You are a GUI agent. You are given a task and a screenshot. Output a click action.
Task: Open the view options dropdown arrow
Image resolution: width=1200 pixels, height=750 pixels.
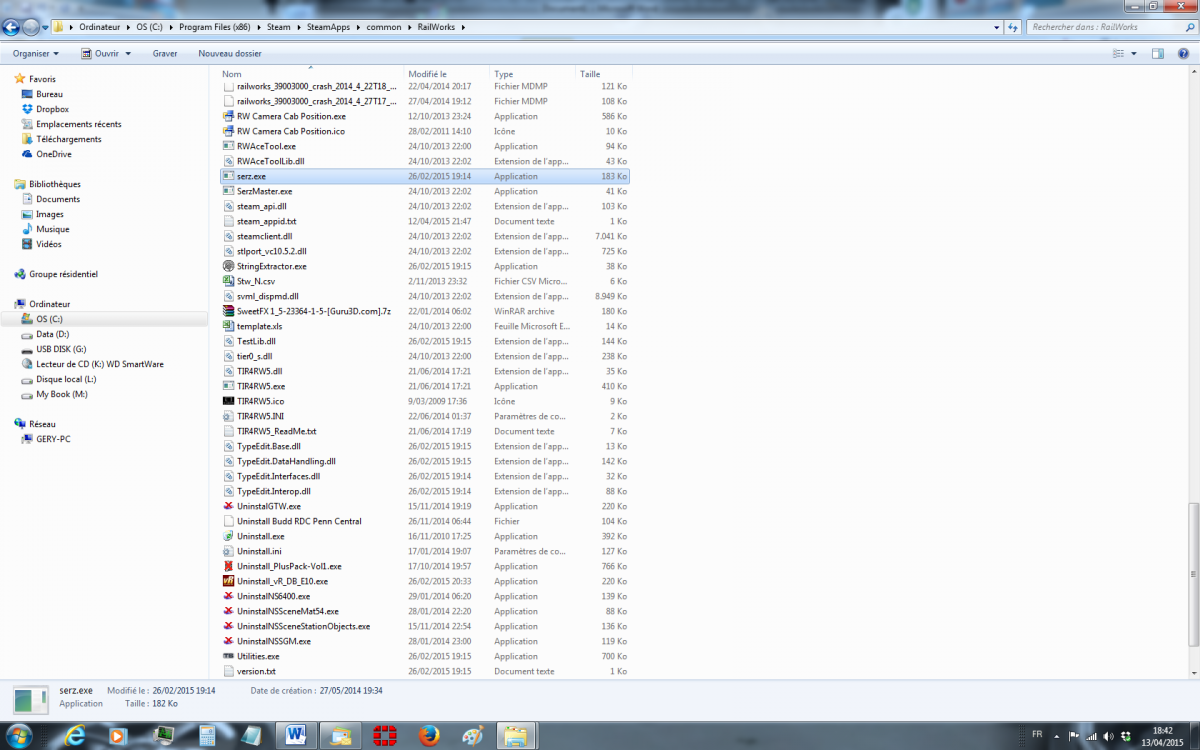coord(1132,54)
